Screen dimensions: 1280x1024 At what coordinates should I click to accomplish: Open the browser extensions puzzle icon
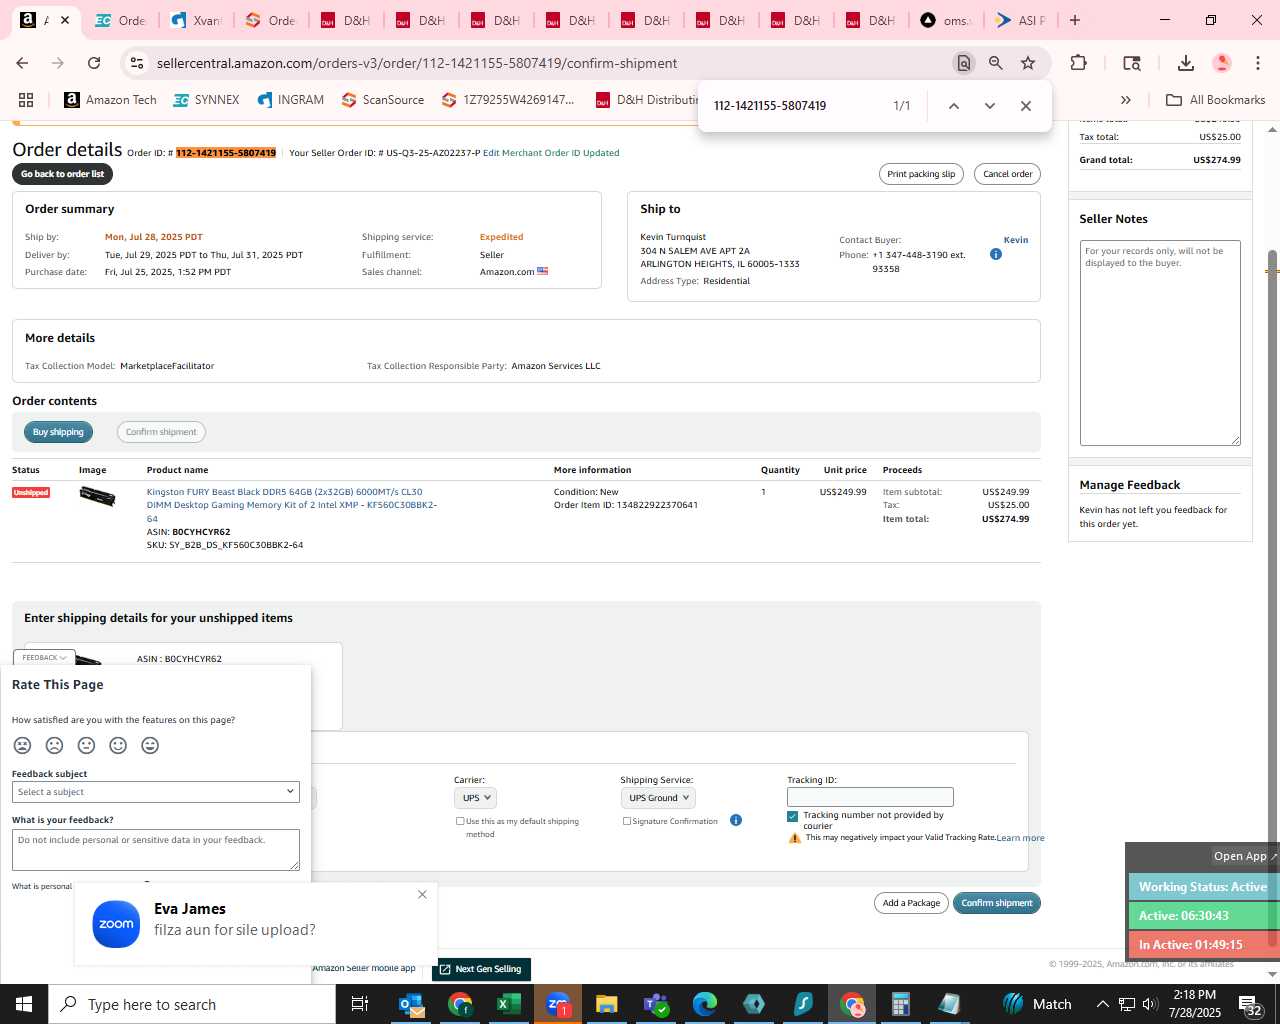(x=1078, y=63)
